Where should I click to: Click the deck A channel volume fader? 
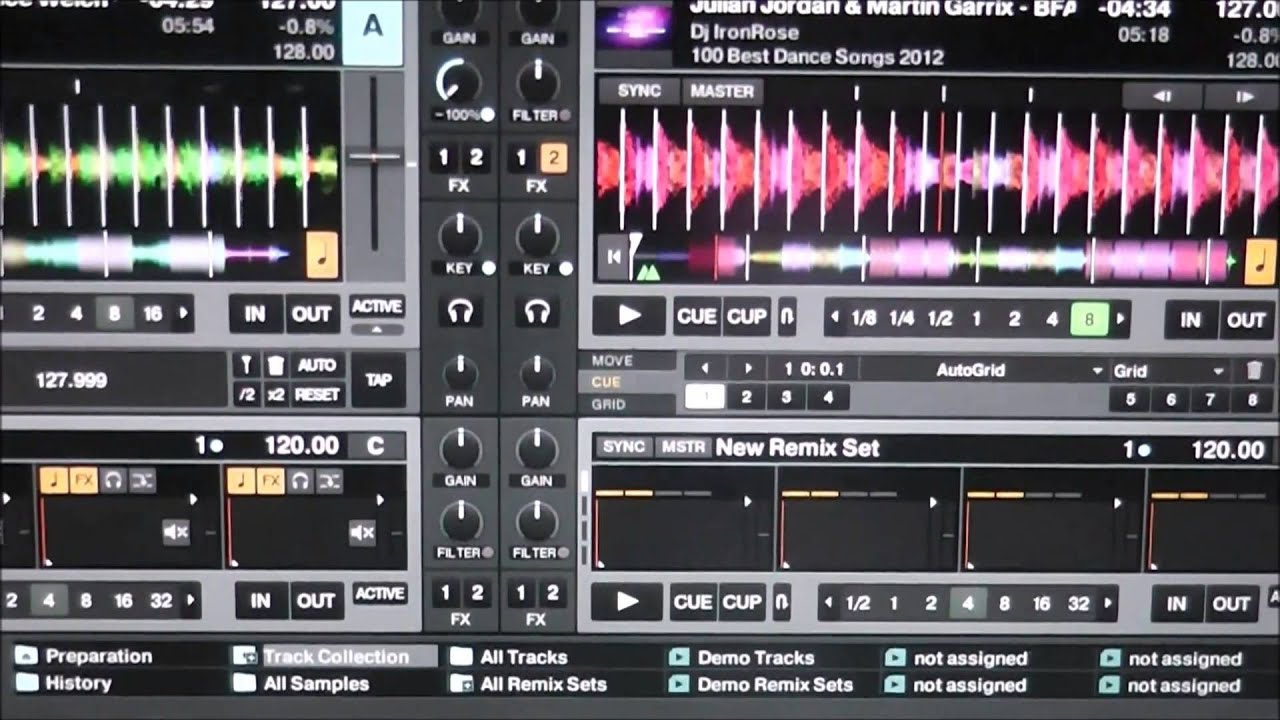click(376, 157)
